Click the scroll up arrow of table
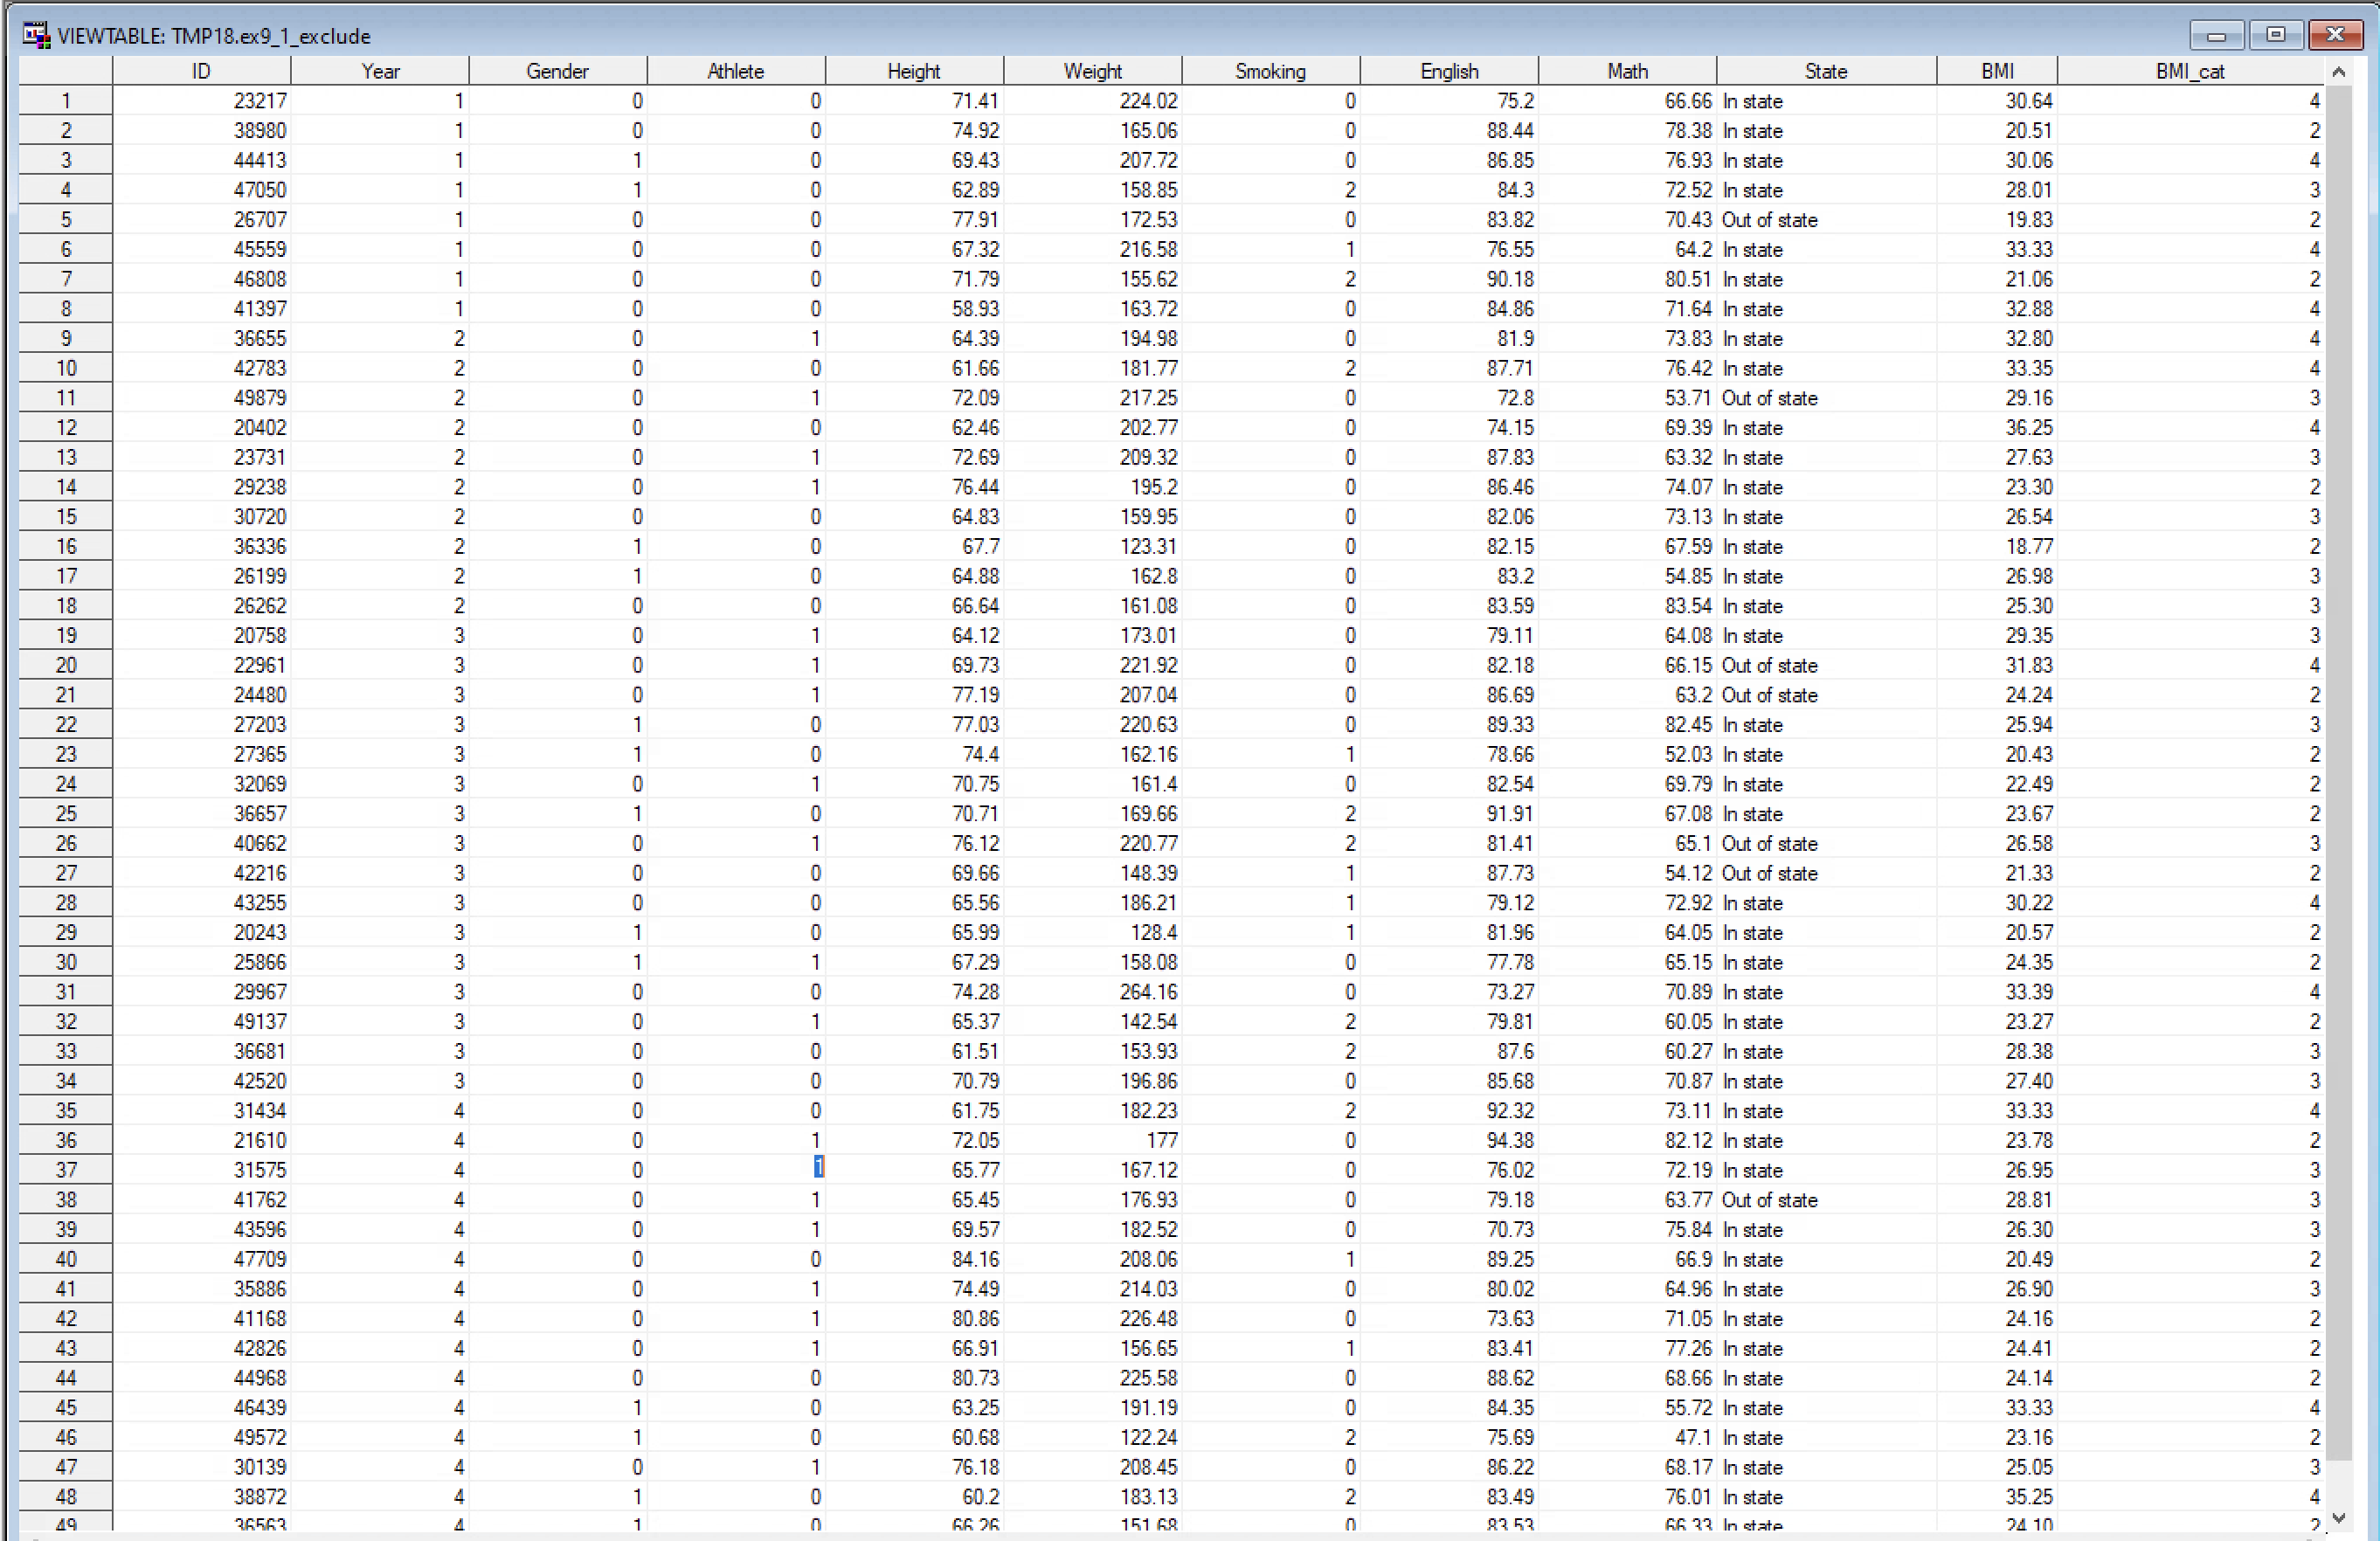Viewport: 2380px width, 1541px height. point(2338,72)
